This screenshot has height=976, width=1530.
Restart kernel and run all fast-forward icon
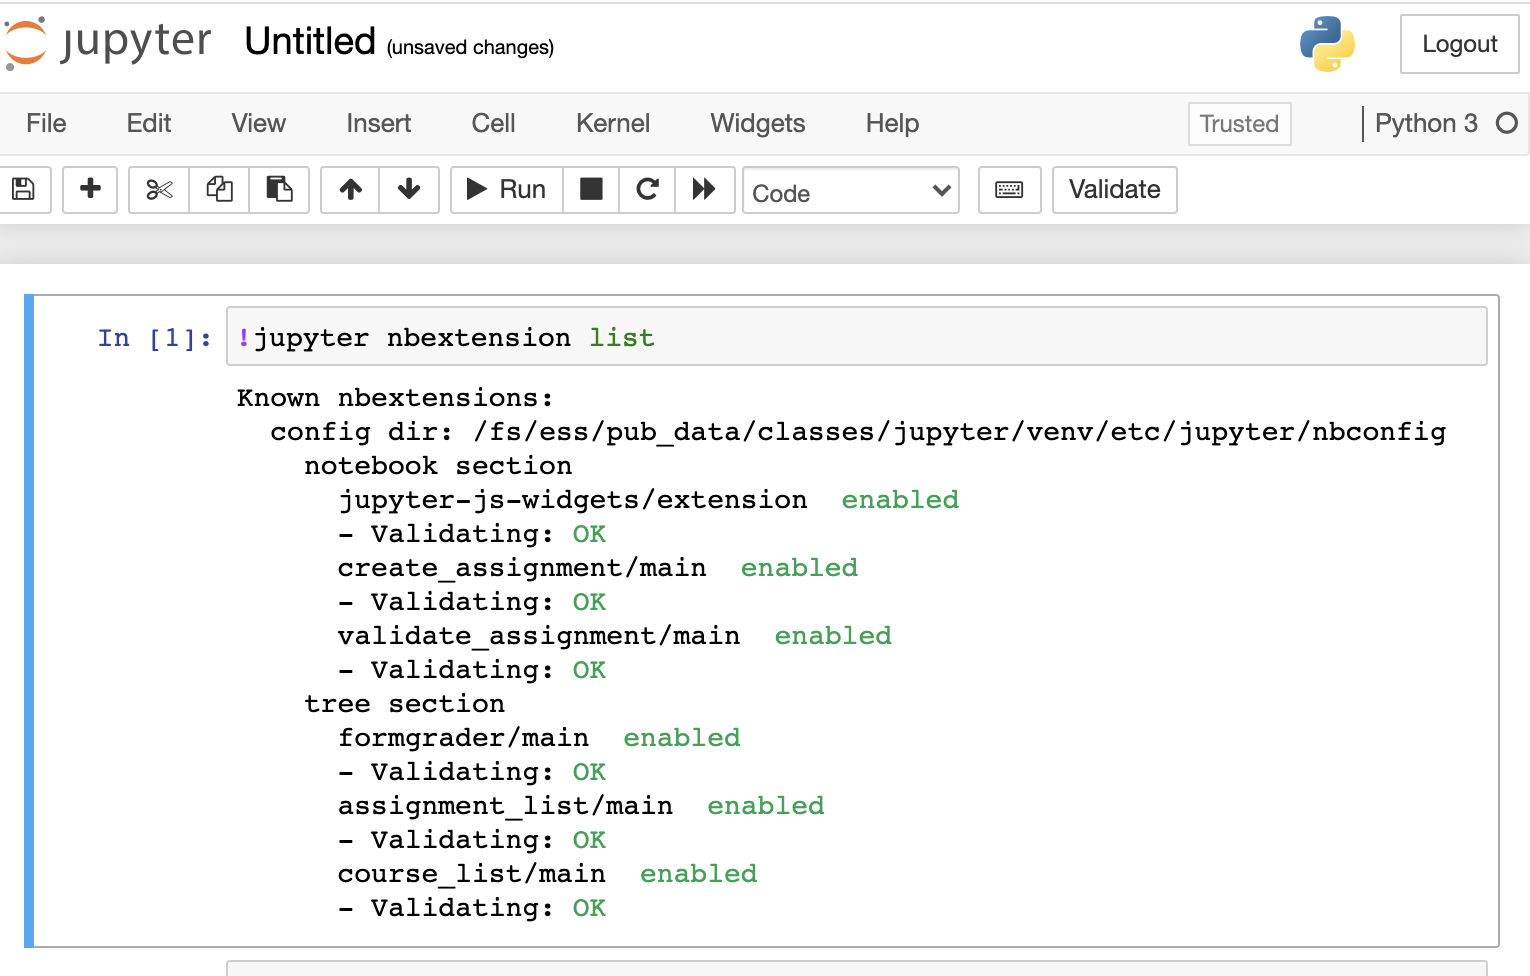[705, 189]
